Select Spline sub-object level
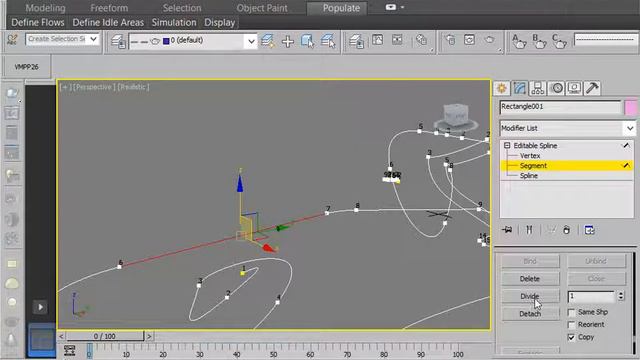 pos(529,176)
